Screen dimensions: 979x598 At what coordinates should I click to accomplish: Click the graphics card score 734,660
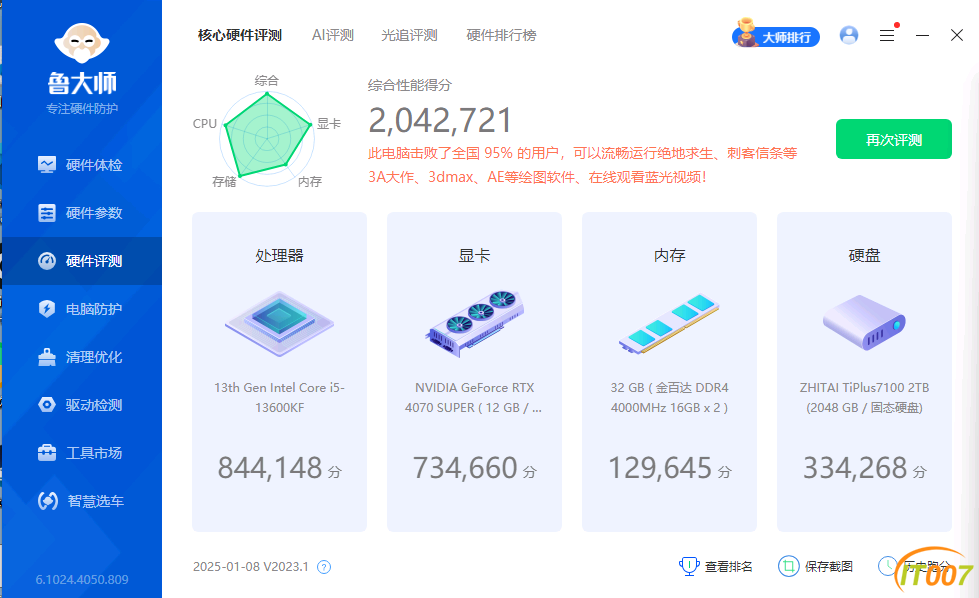pyautogui.click(x=465, y=468)
